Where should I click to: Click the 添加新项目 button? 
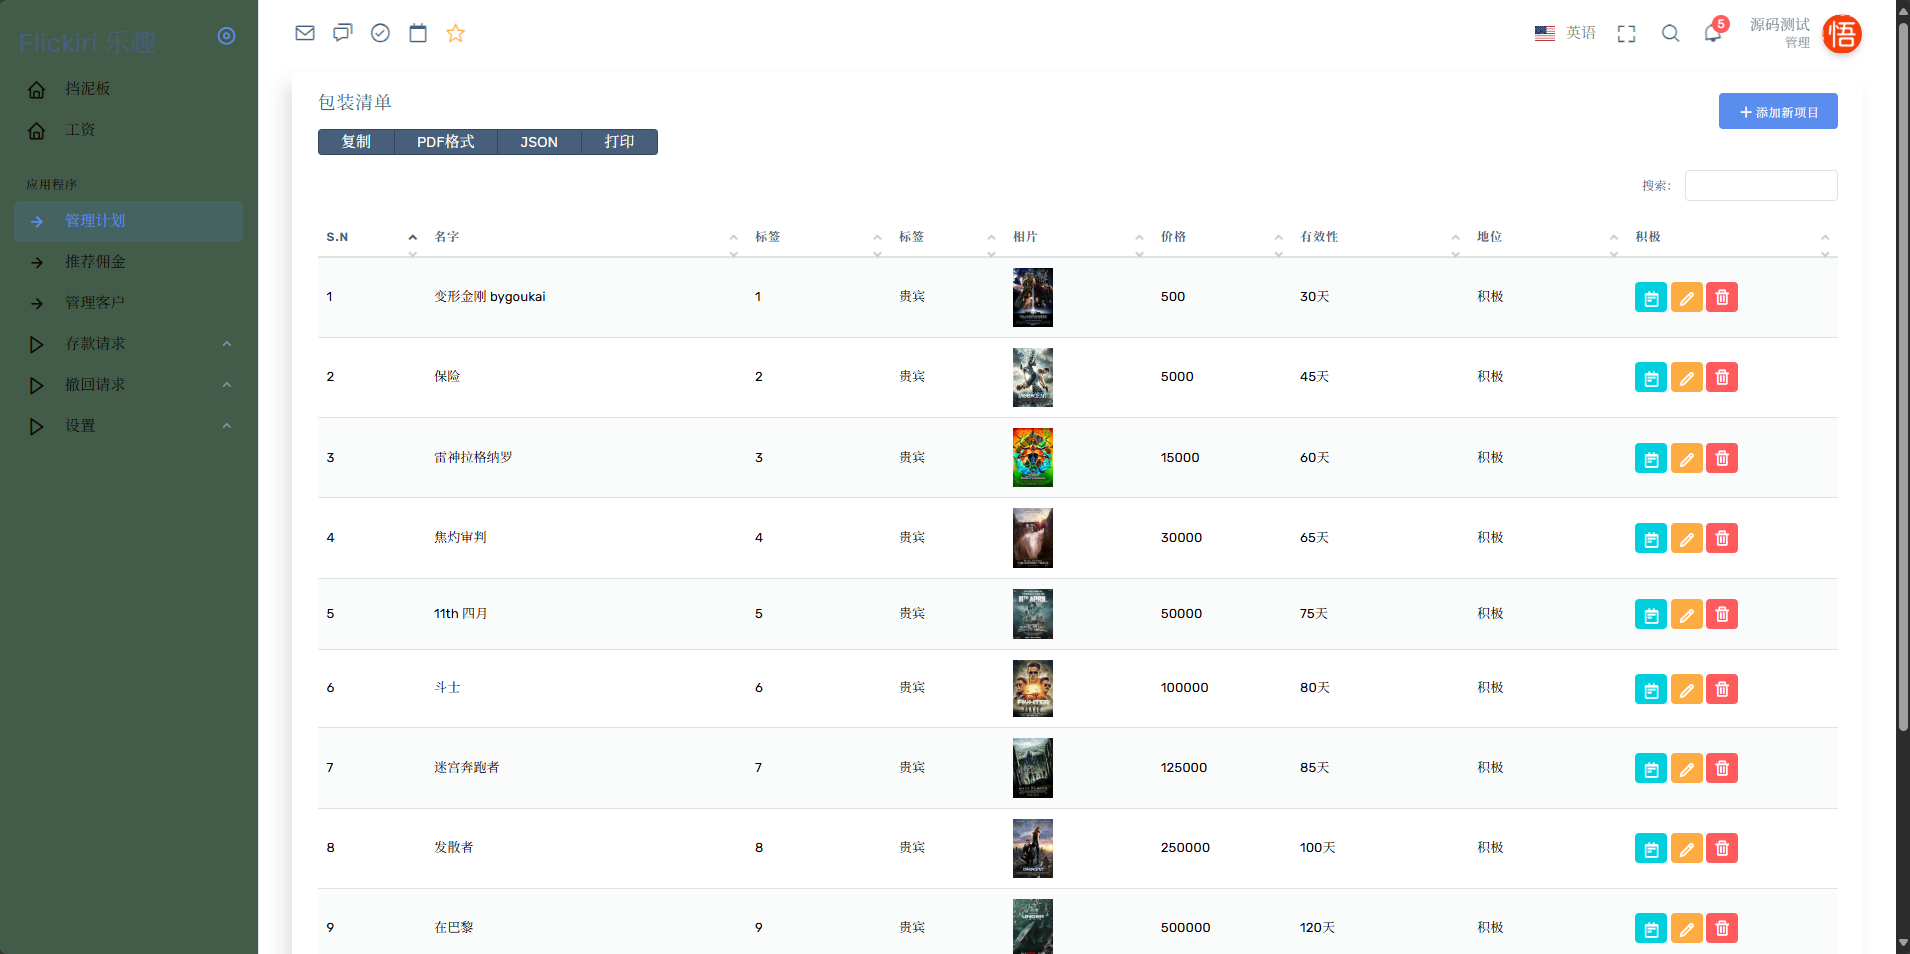pyautogui.click(x=1777, y=112)
